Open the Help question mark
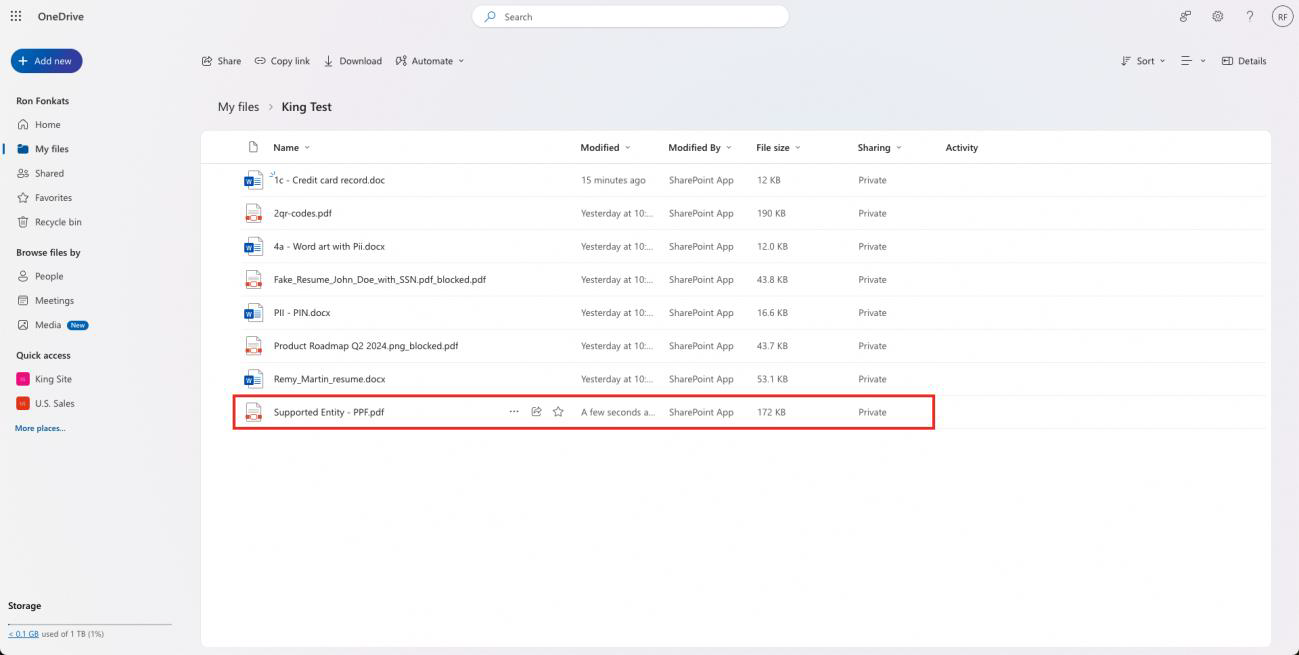The image size is (1299, 655). pos(1250,16)
